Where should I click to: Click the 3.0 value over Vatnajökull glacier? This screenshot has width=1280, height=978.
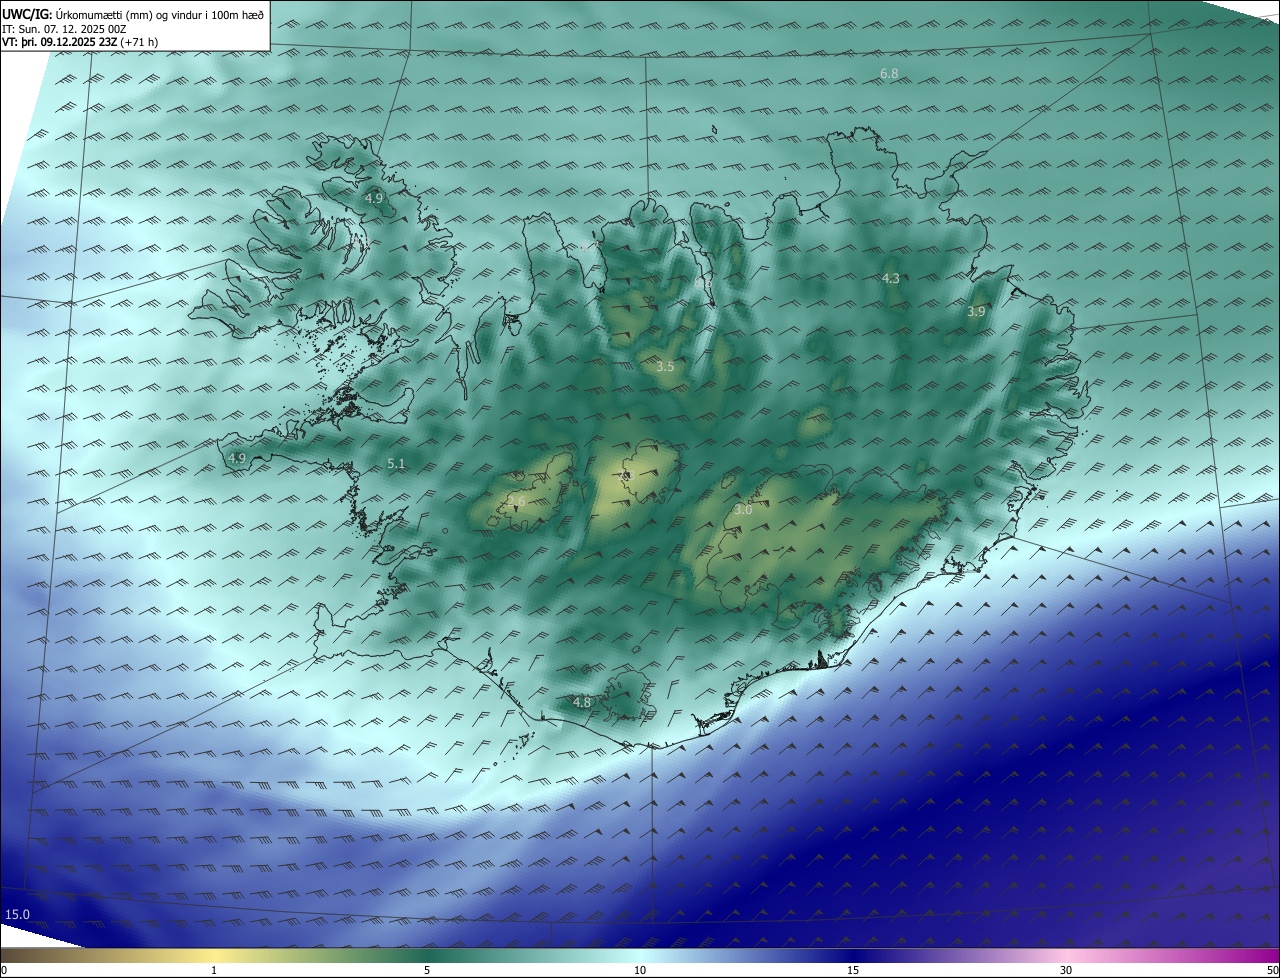[743, 510]
